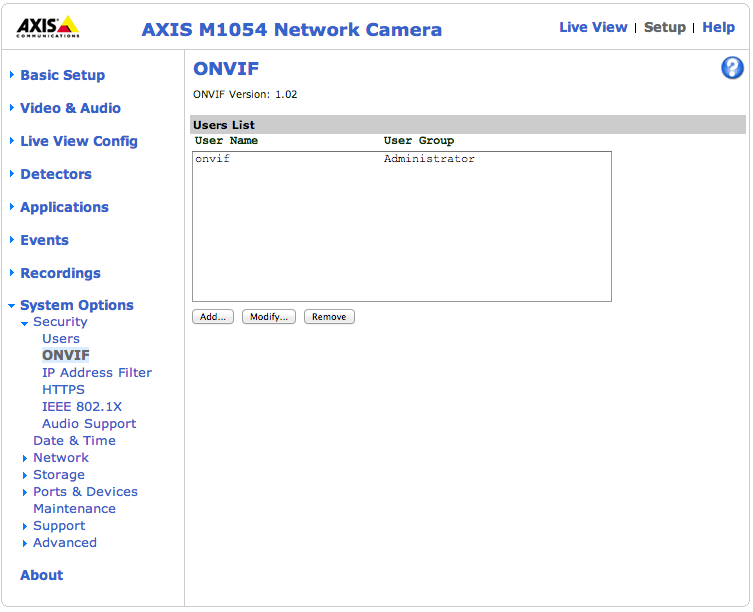Open Recordings menu
The width and height of the screenshot is (753, 612).
[61, 273]
